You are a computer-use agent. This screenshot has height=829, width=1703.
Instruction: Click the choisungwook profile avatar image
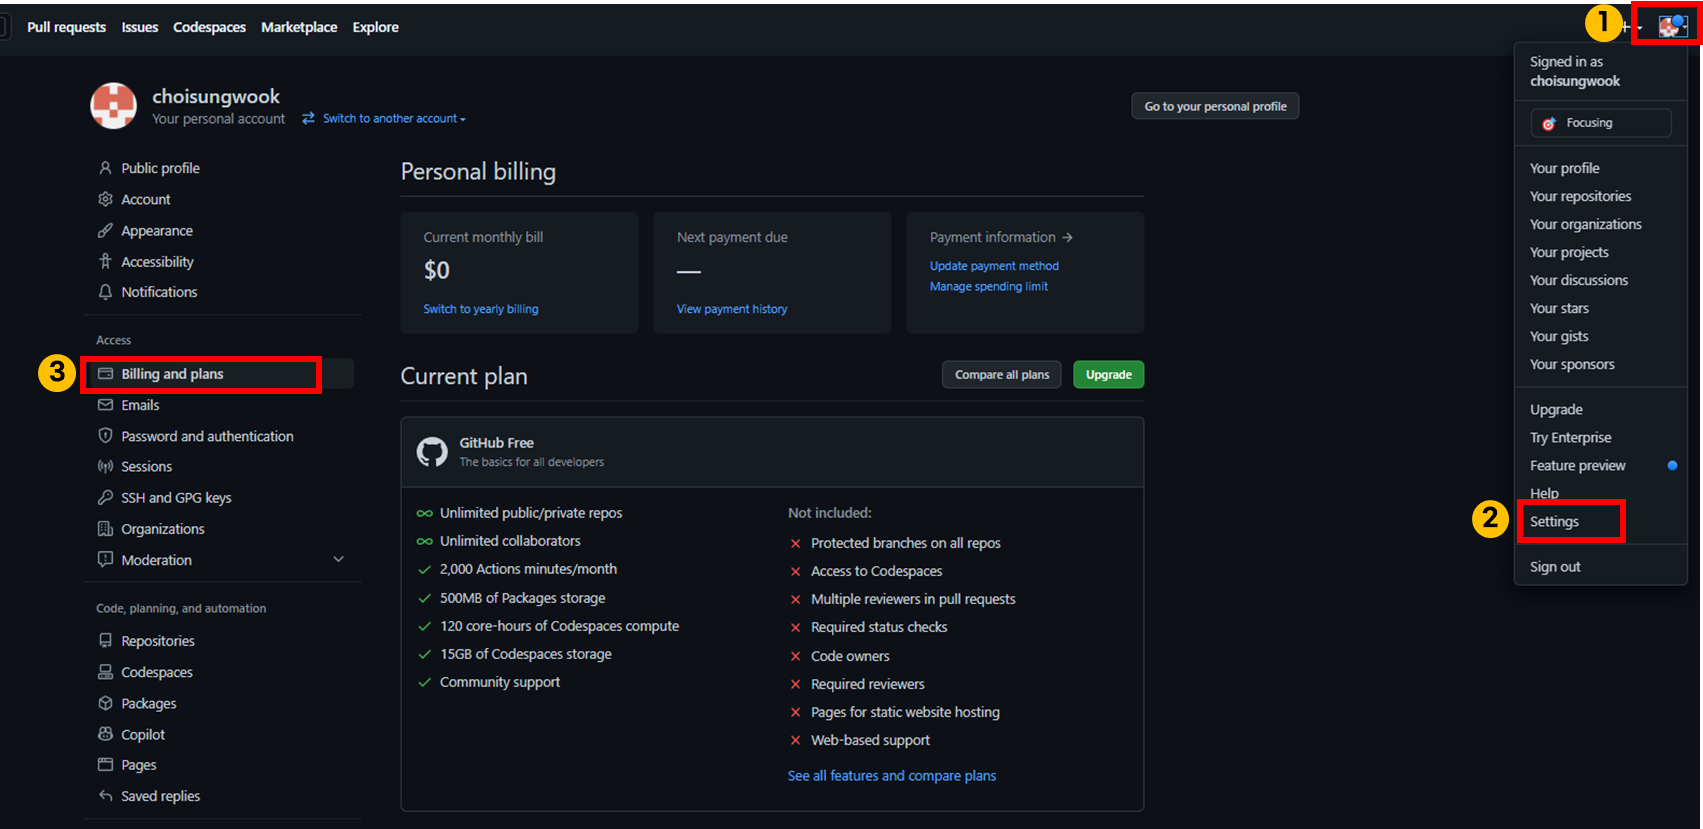coord(114,106)
